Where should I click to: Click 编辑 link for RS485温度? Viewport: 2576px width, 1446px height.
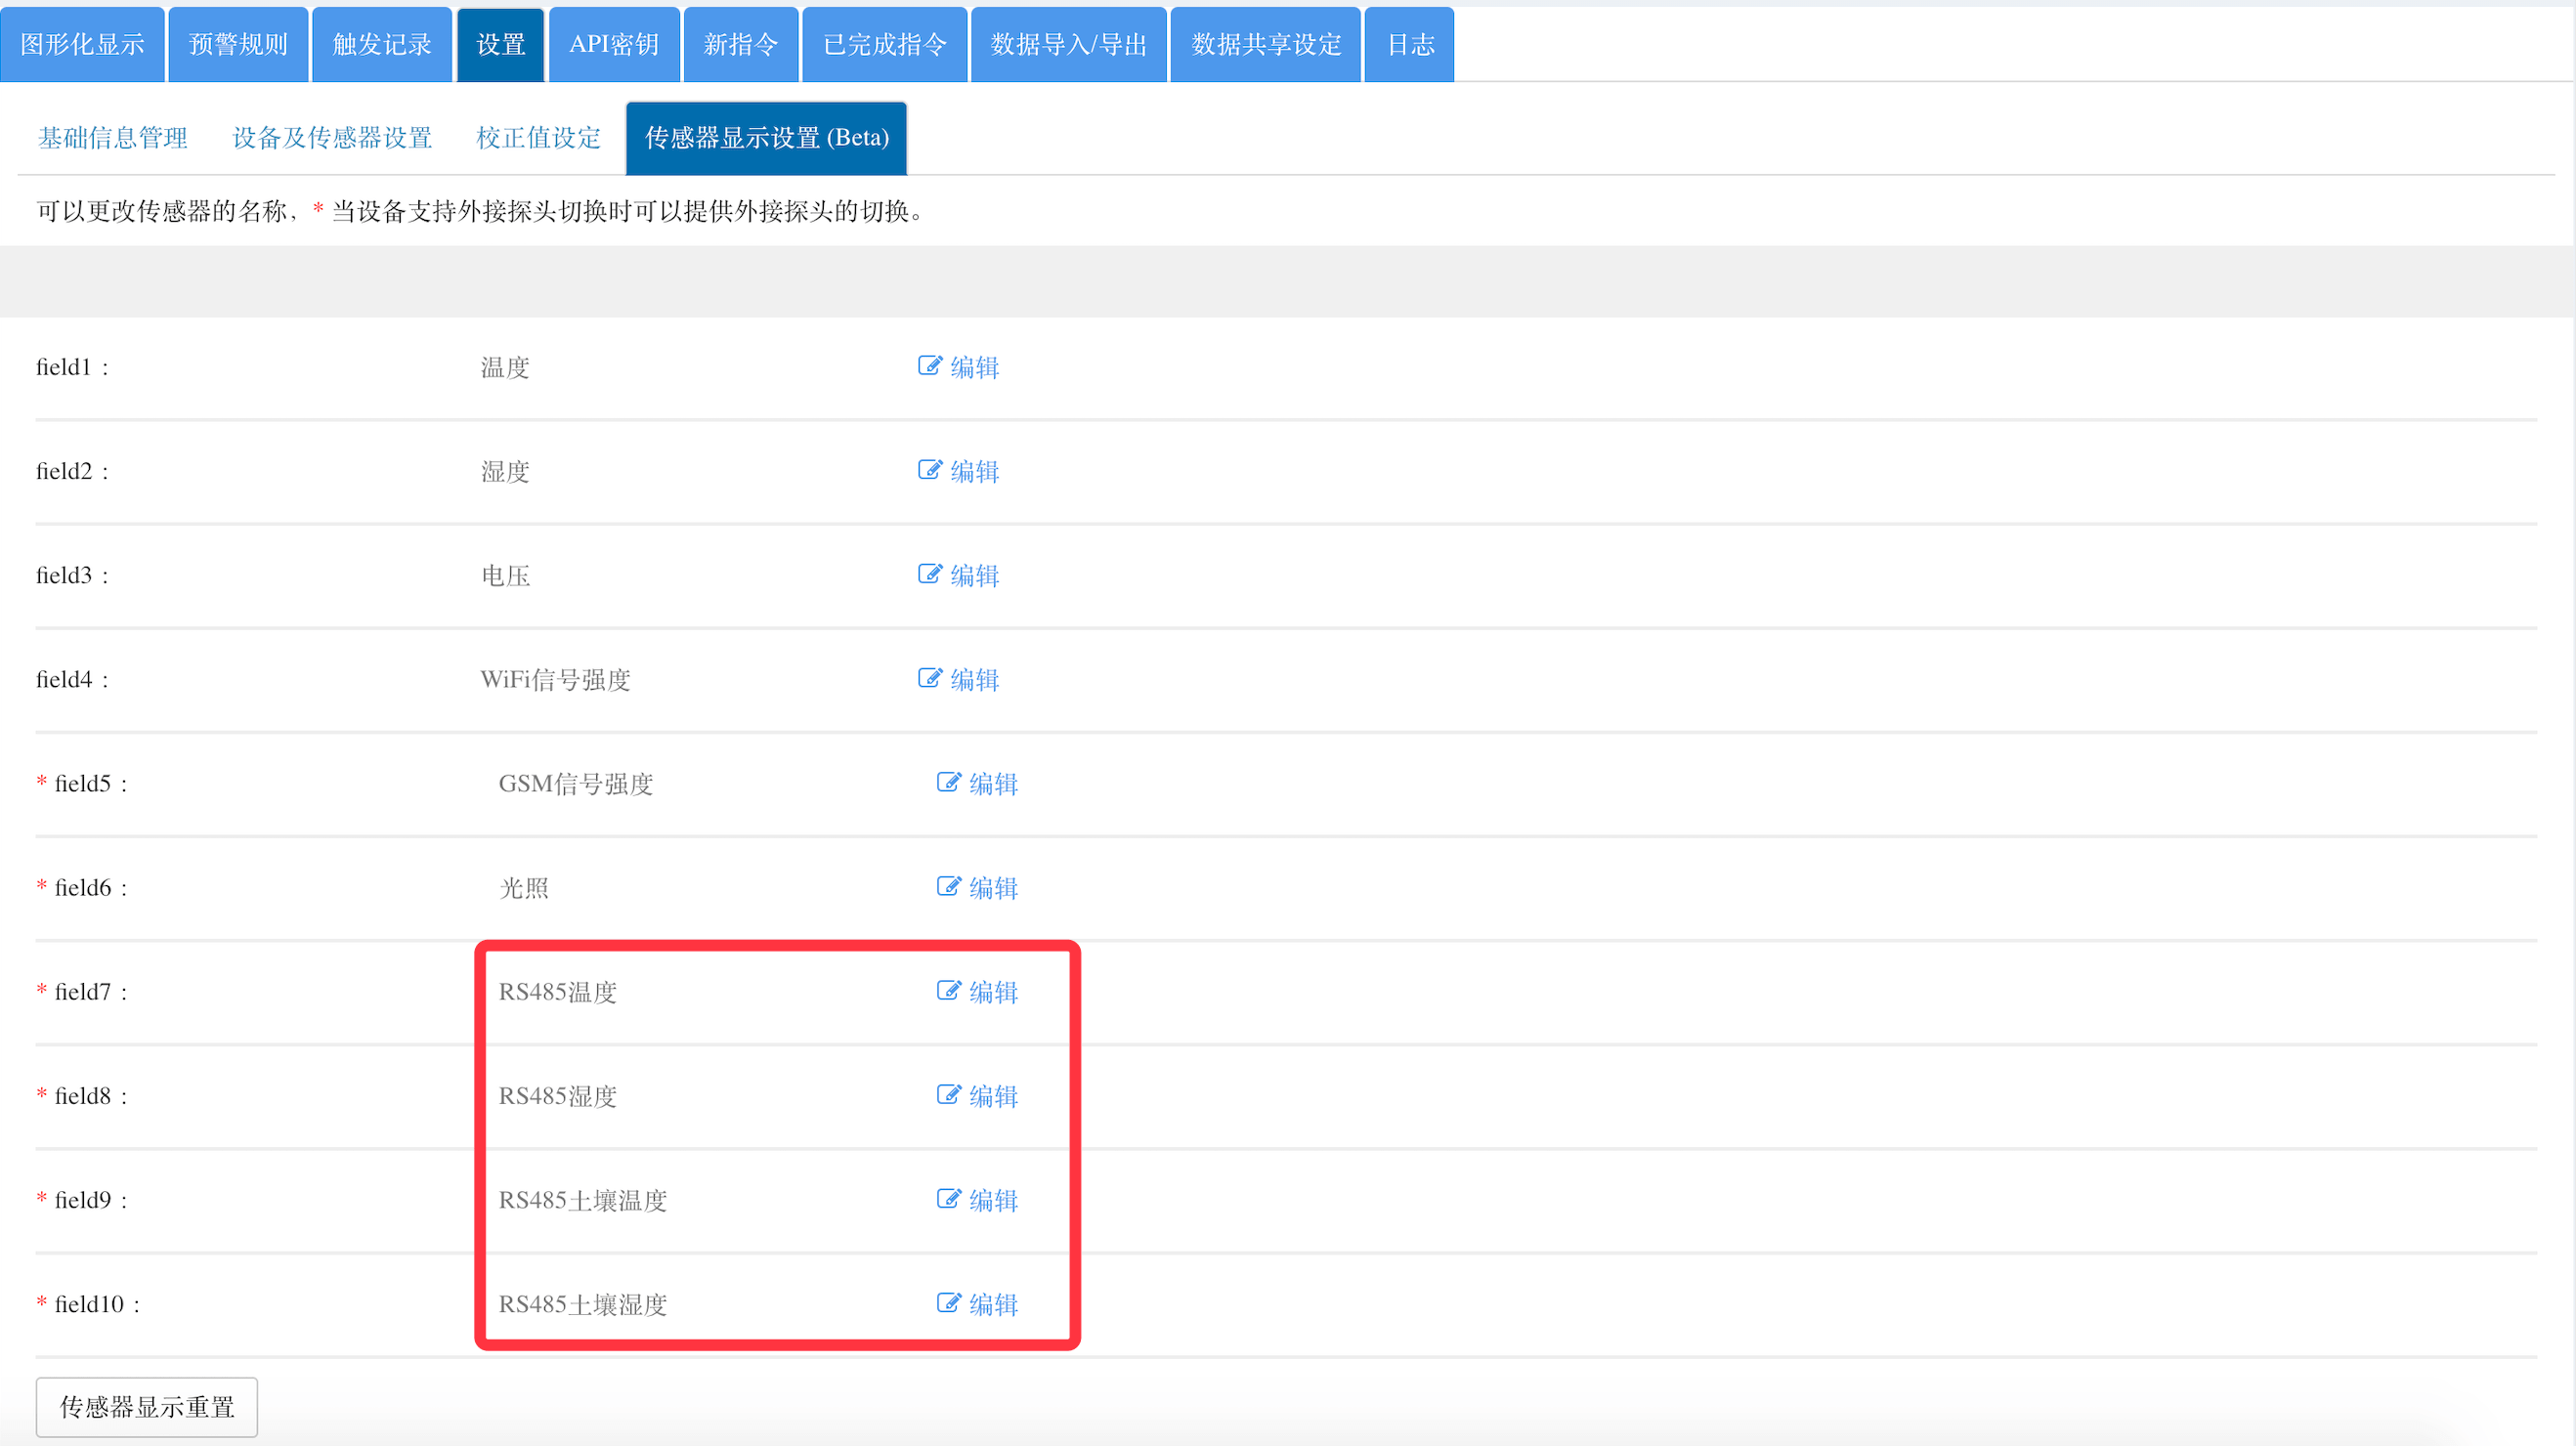pyautogui.click(x=994, y=991)
